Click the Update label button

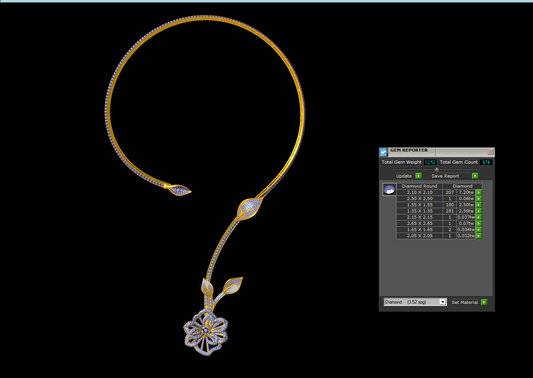point(404,176)
